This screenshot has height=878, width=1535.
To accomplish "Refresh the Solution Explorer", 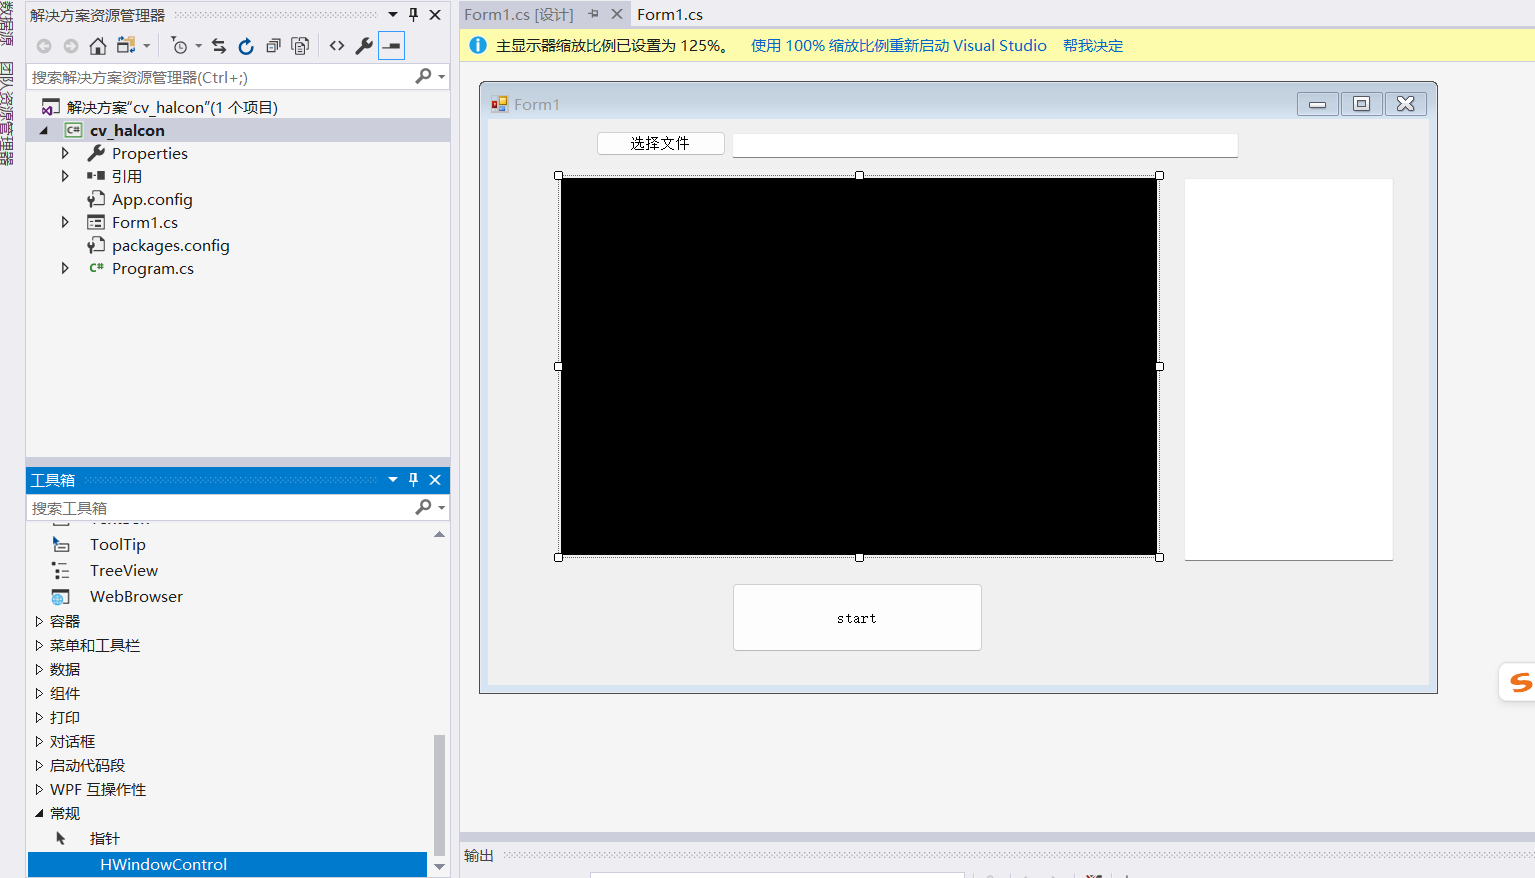I will point(245,45).
